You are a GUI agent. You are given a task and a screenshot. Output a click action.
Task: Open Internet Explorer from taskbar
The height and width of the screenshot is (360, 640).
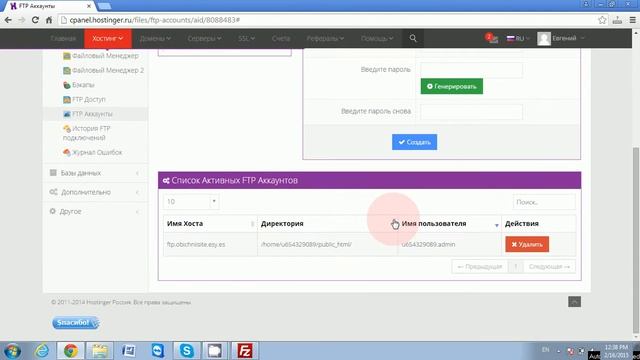(x=42, y=351)
